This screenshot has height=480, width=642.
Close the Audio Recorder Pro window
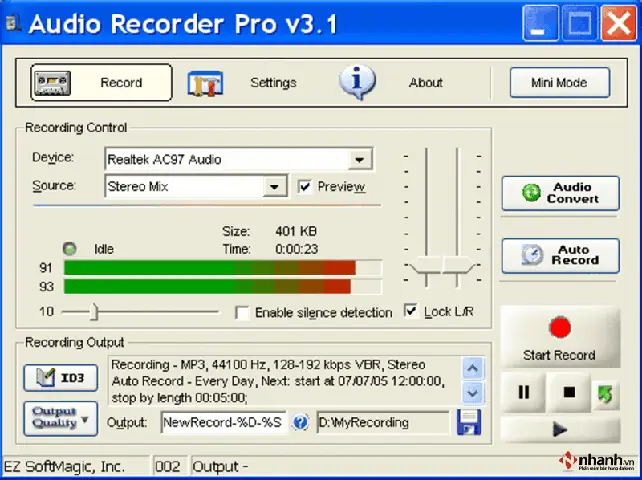pyautogui.click(x=619, y=23)
